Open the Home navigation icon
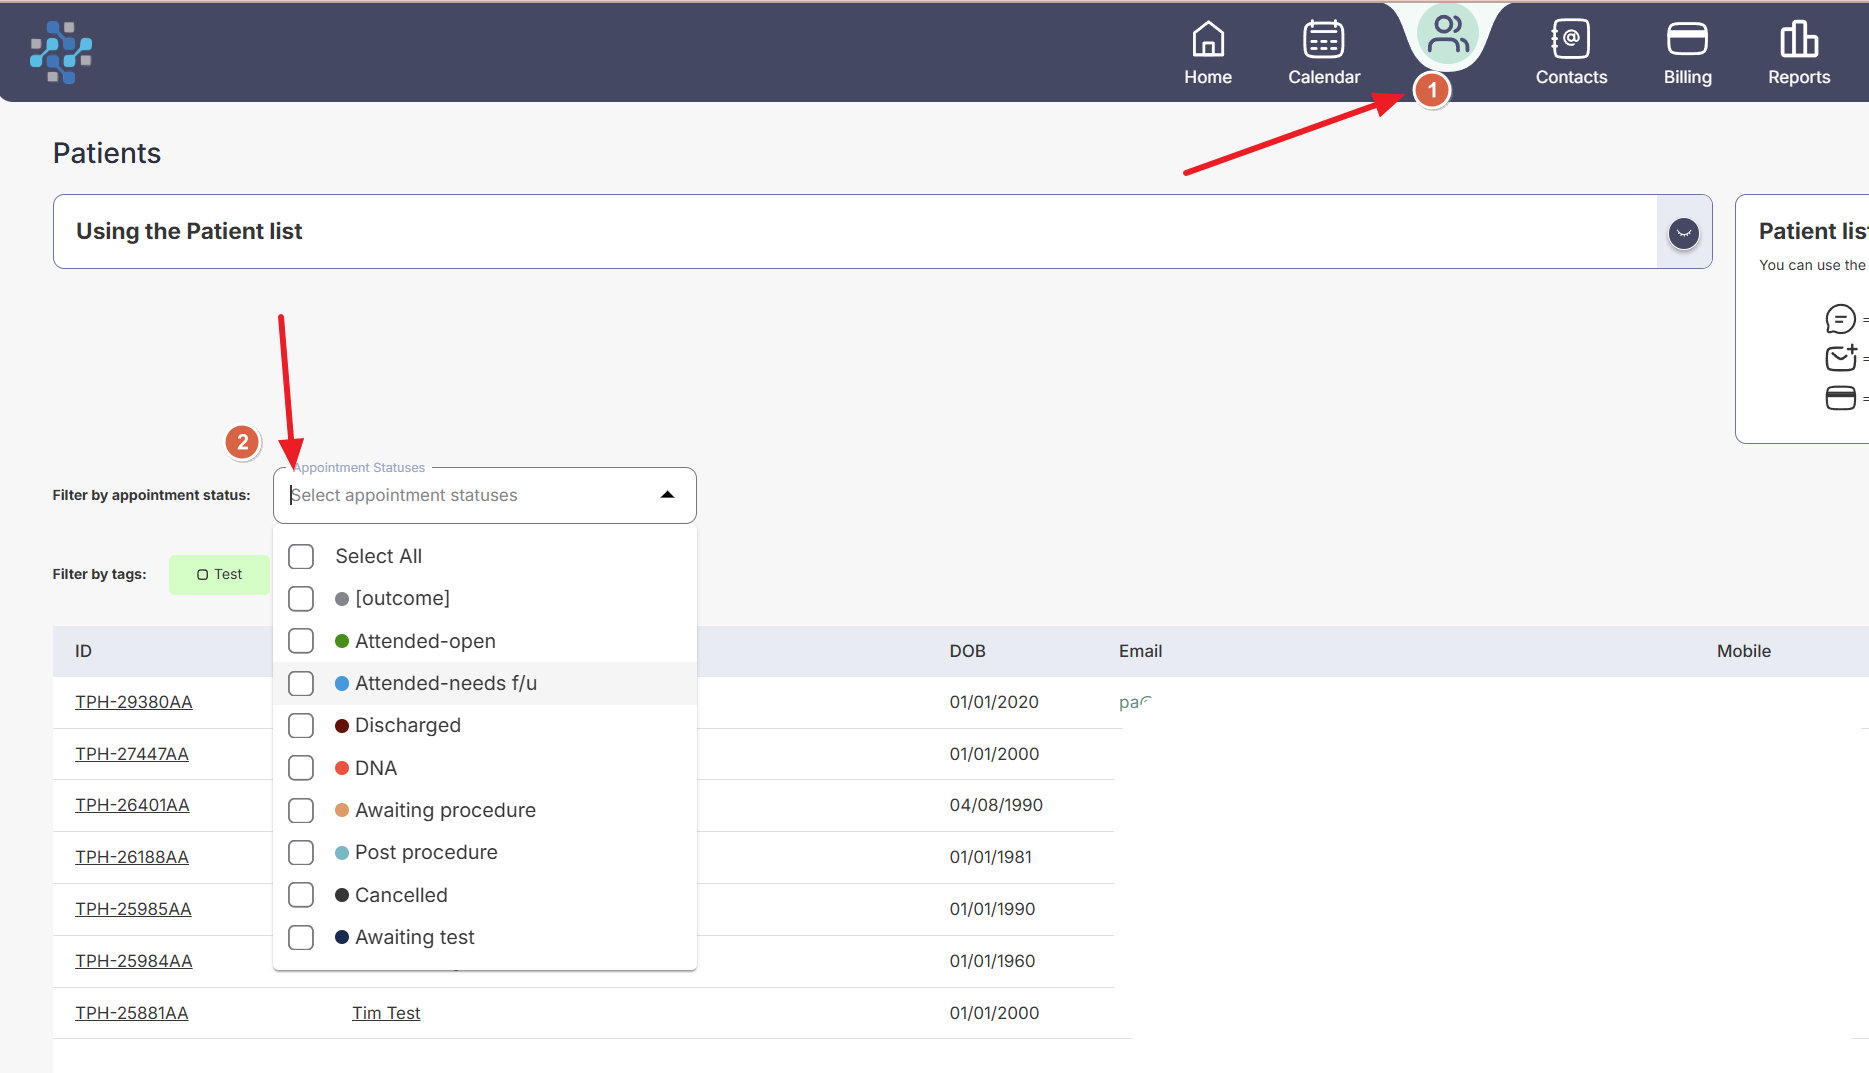1869x1073 pixels. [x=1207, y=40]
